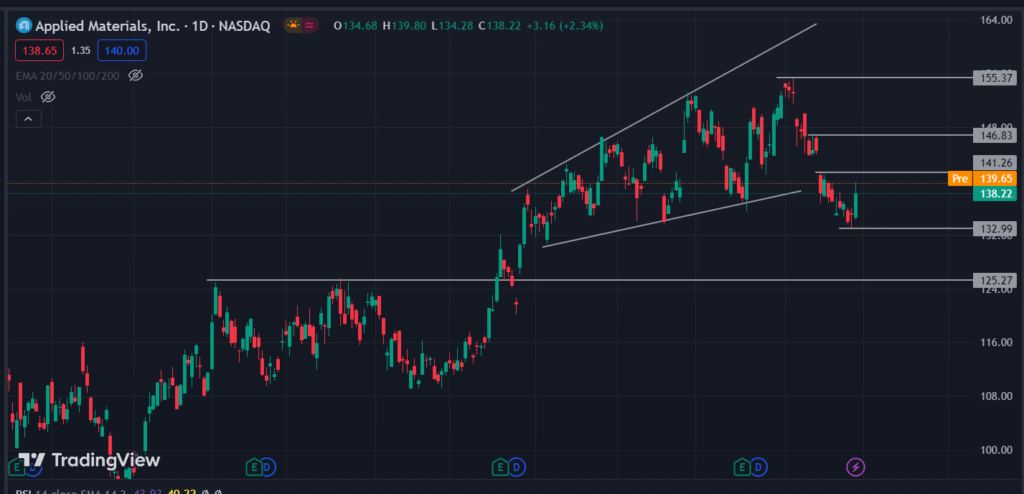
Task: Open the dividend D marker second from the right
Action: tap(517, 467)
